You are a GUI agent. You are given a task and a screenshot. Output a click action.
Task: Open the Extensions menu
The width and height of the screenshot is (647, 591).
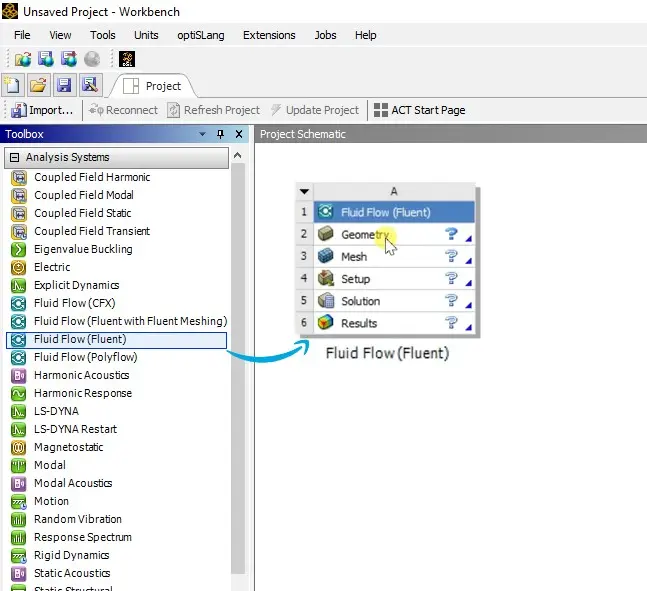coord(269,35)
